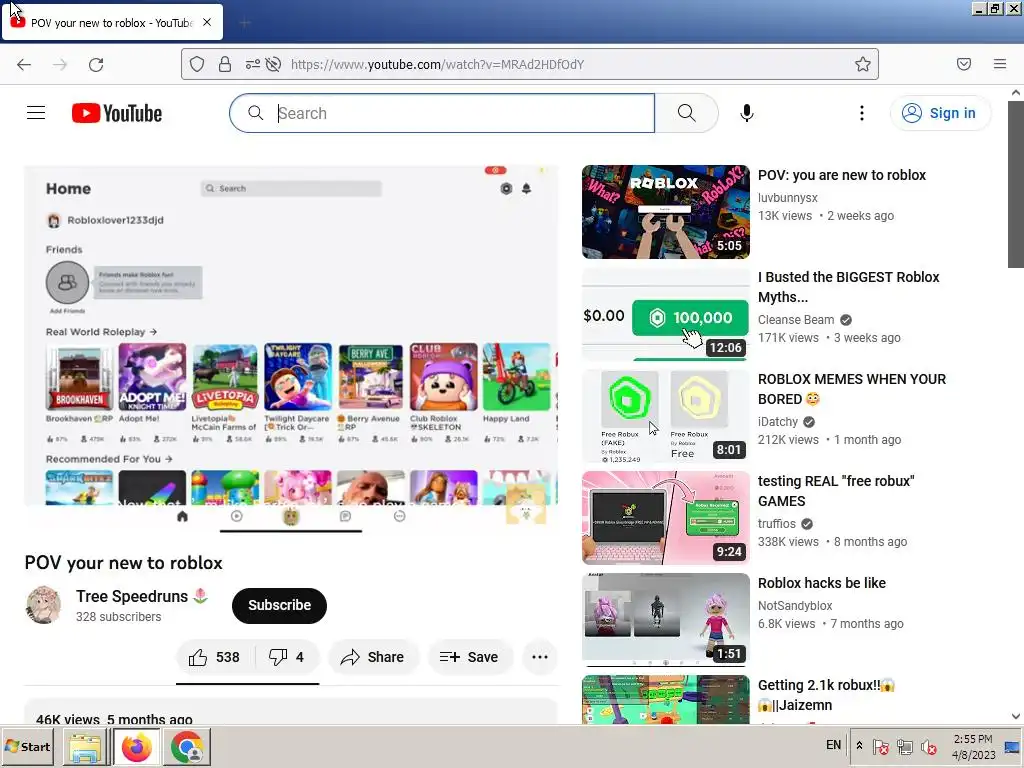
Task: Click luvbunnysx channel name
Action: [x=788, y=197]
